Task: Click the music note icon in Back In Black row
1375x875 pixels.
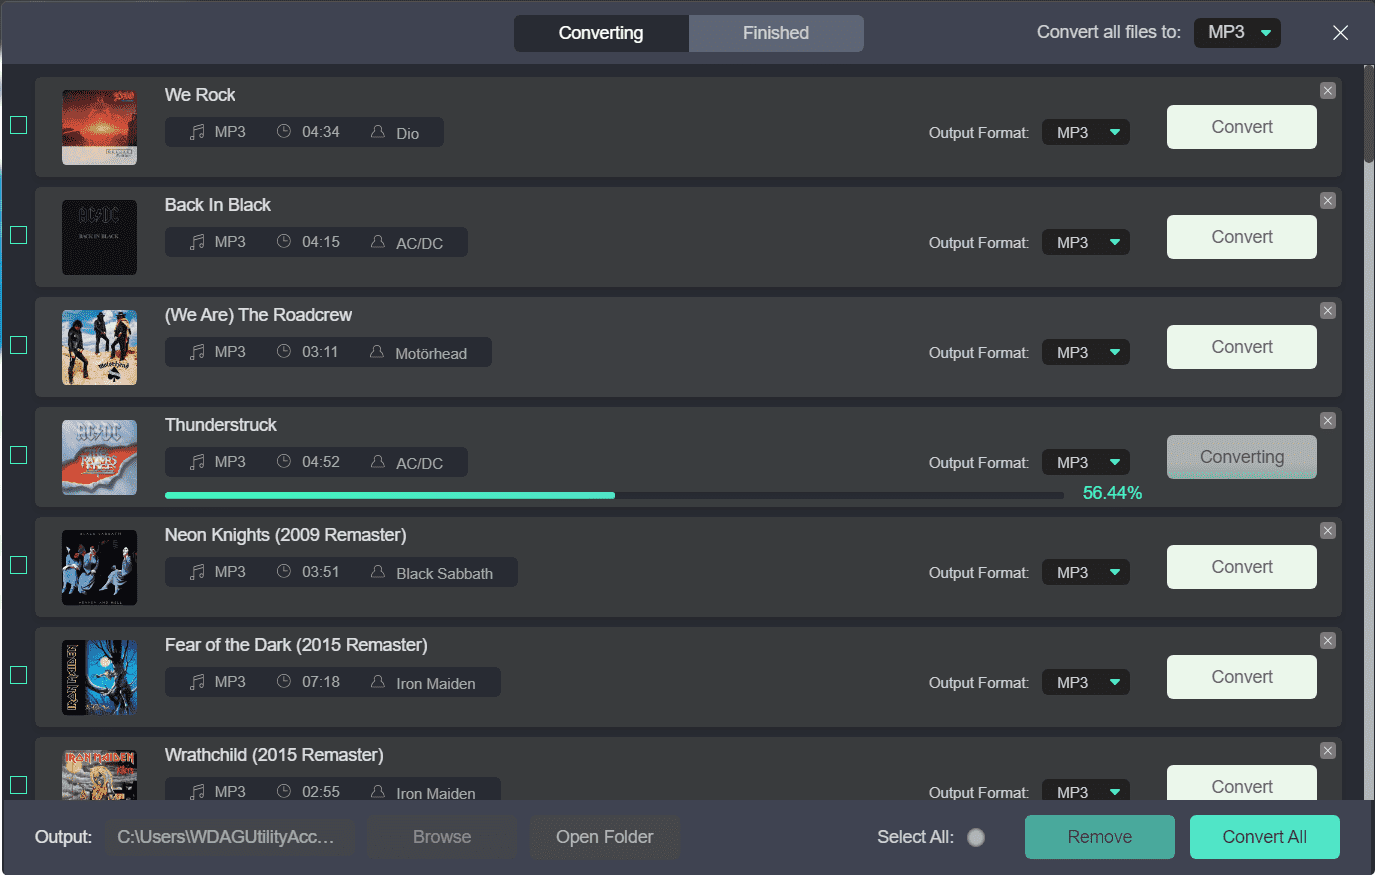Action: (197, 242)
